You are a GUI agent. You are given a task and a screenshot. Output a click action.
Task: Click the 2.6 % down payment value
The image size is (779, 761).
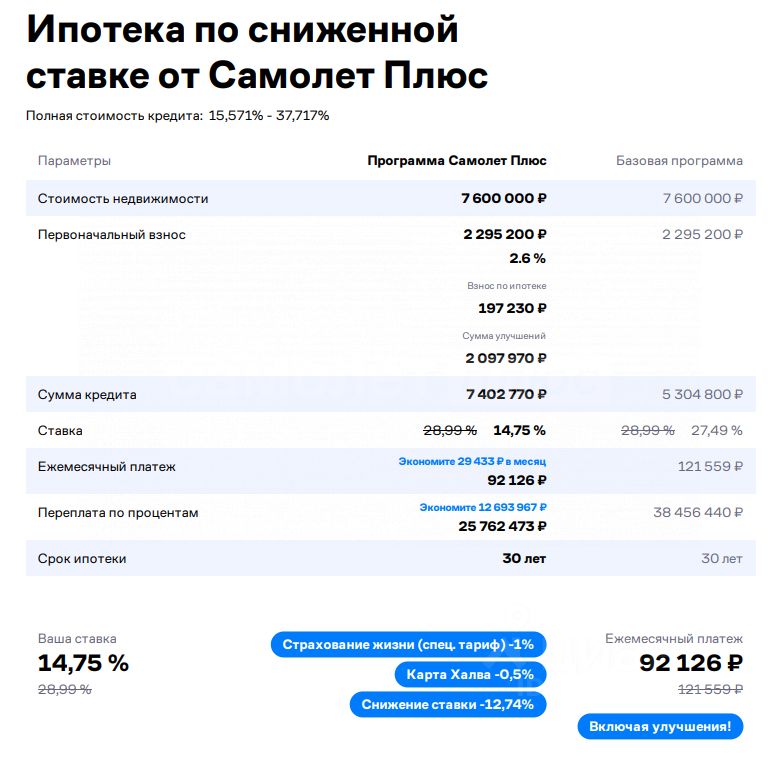point(527,259)
